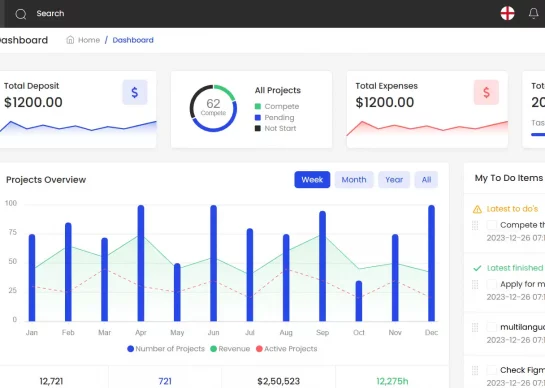Toggle the Not Start legend swatch

coord(258,128)
